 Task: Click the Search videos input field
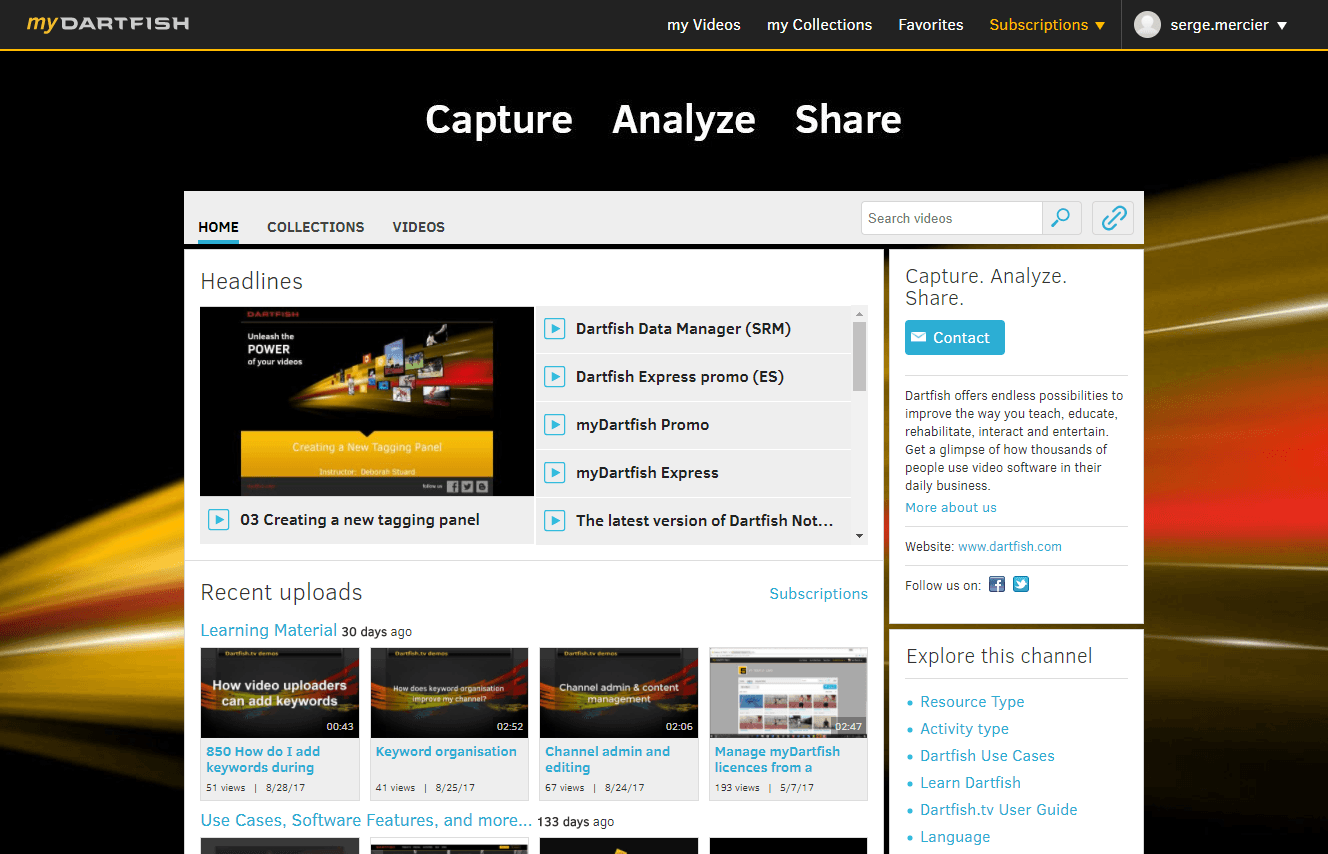(x=951, y=218)
